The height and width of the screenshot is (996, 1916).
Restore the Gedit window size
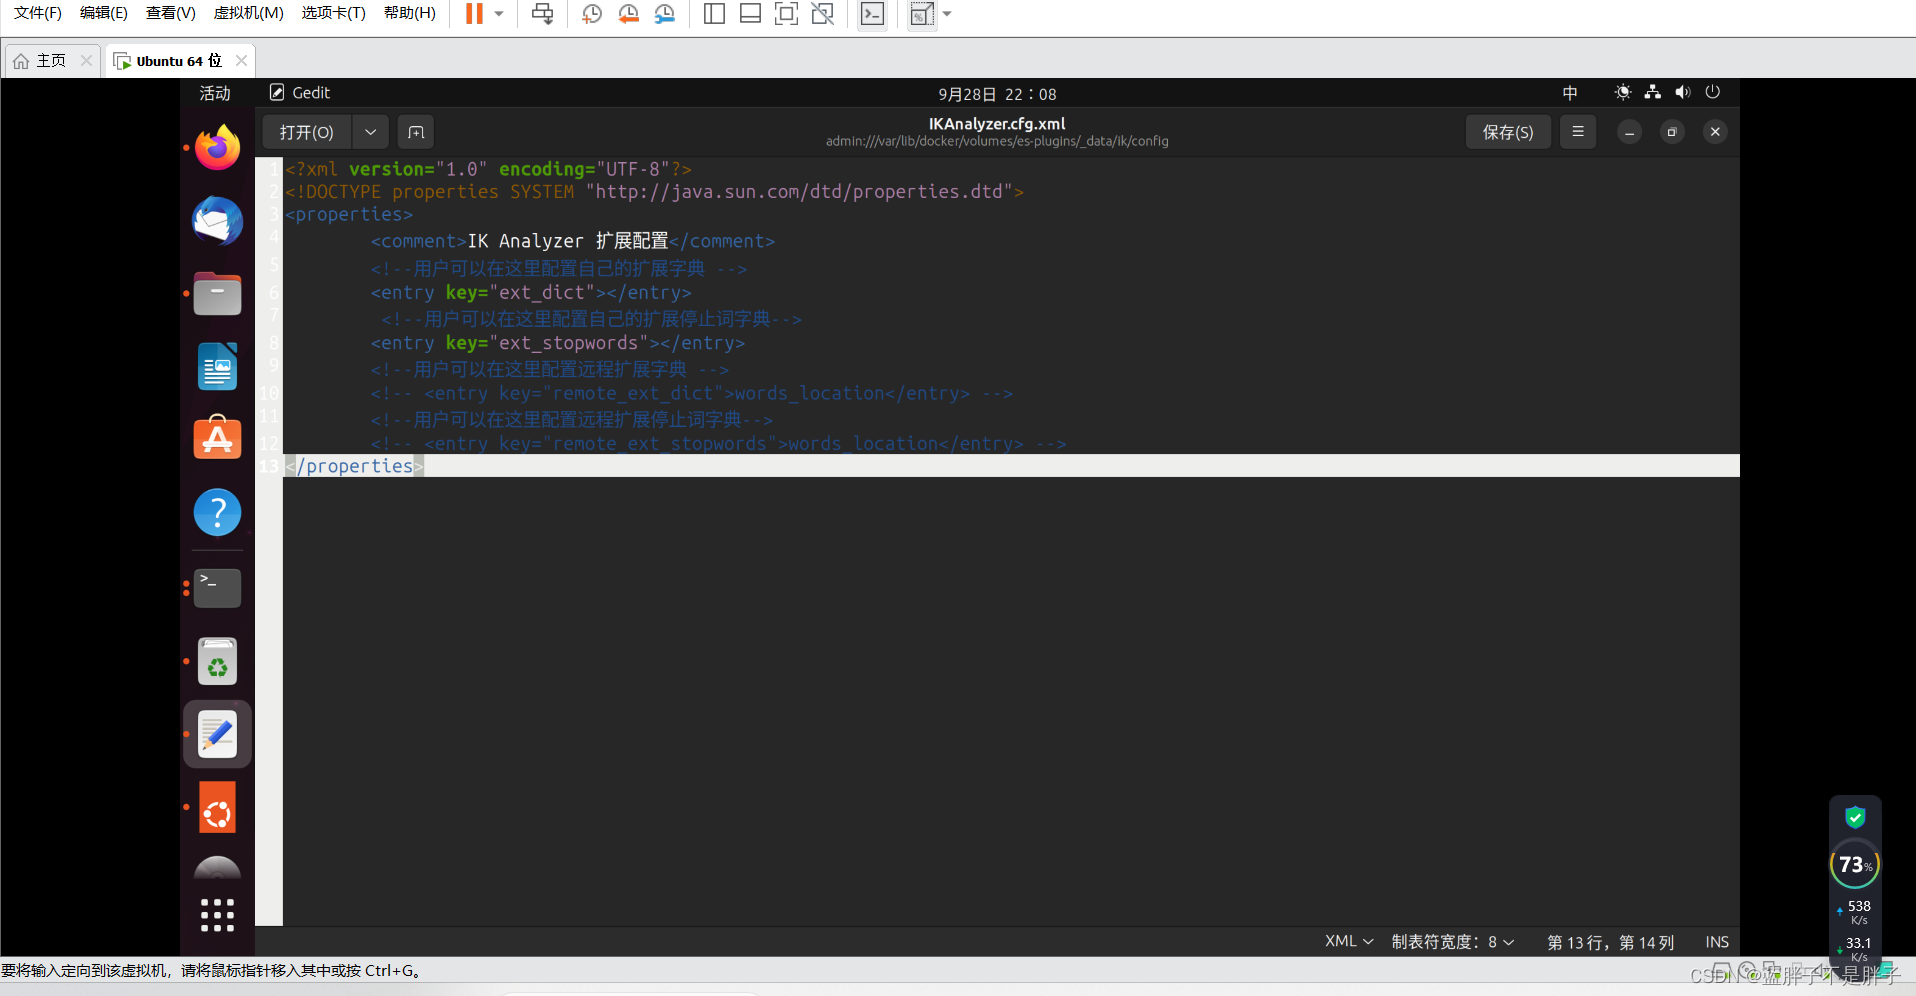pos(1672,132)
